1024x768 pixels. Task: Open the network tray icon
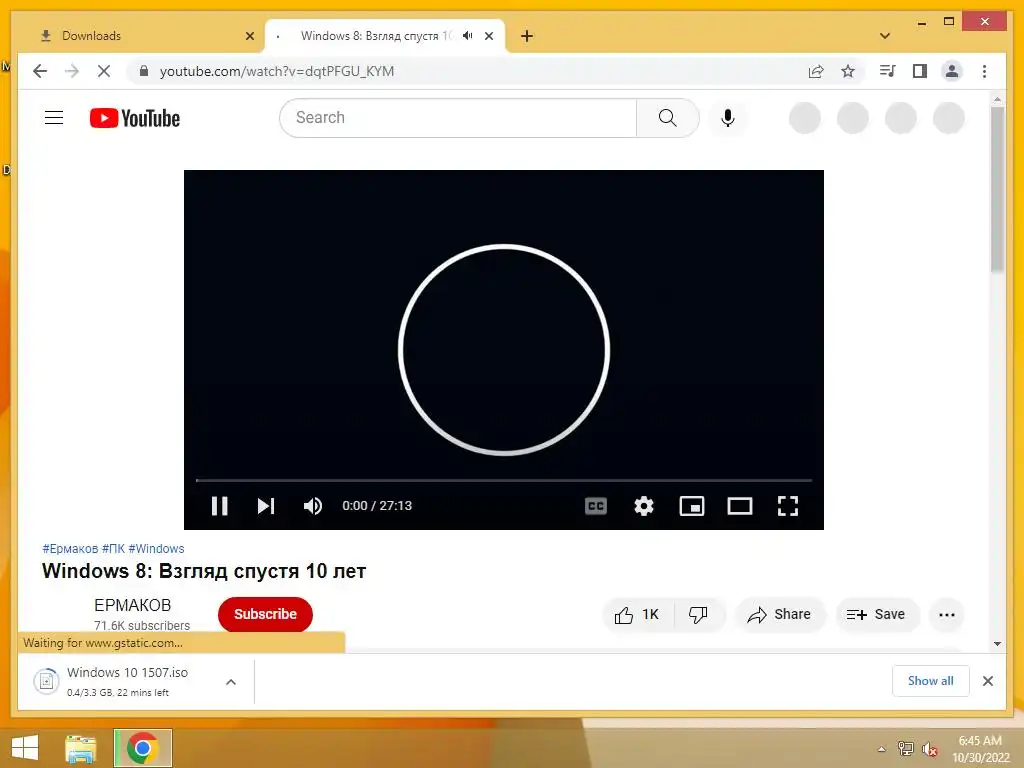[906, 748]
